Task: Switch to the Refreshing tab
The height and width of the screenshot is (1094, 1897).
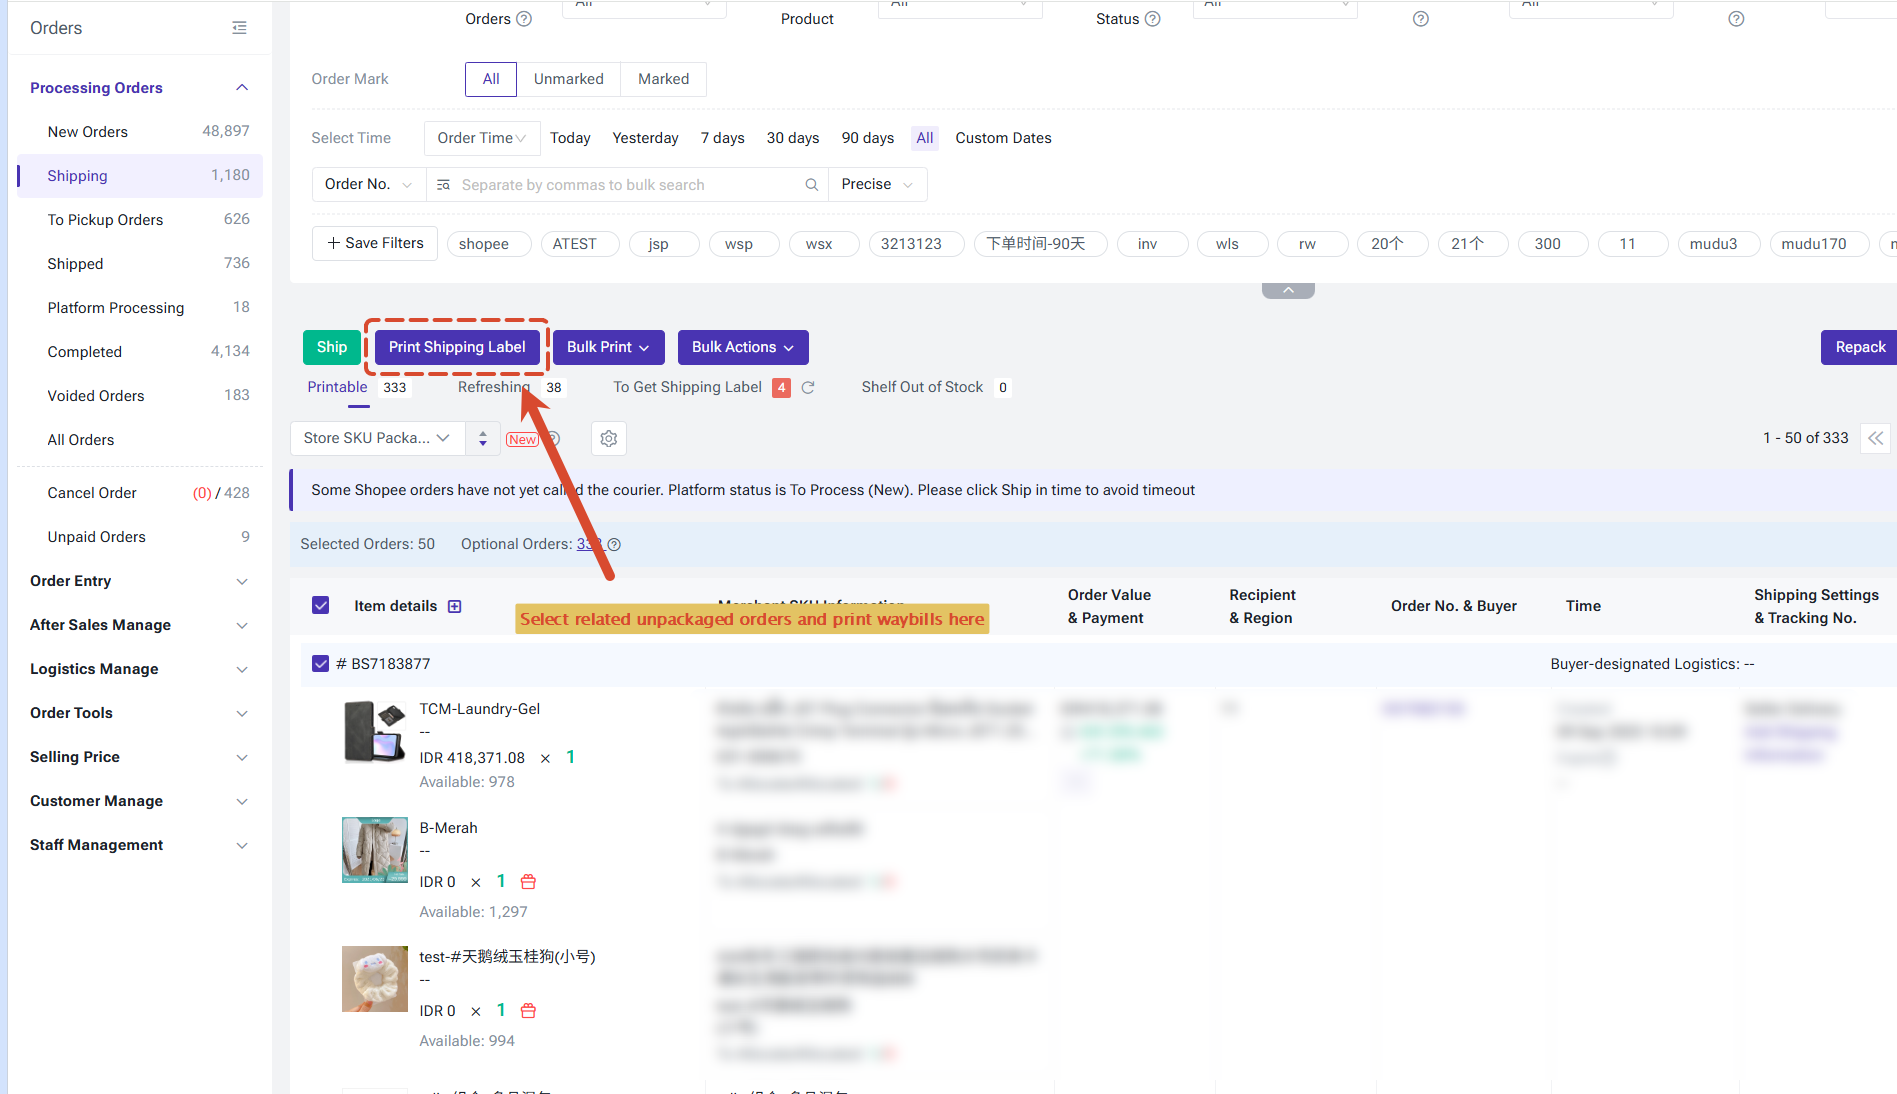Action: pos(494,387)
